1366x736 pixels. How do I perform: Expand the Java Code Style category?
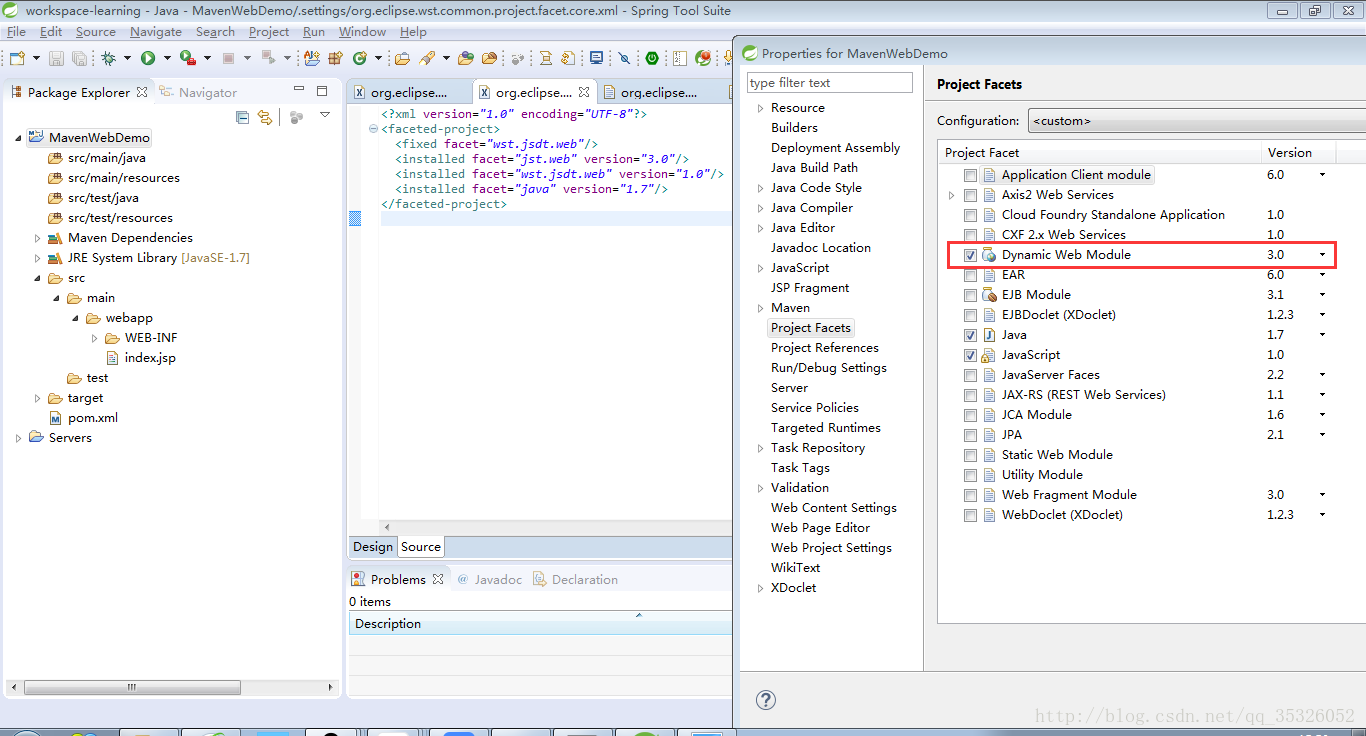click(760, 188)
